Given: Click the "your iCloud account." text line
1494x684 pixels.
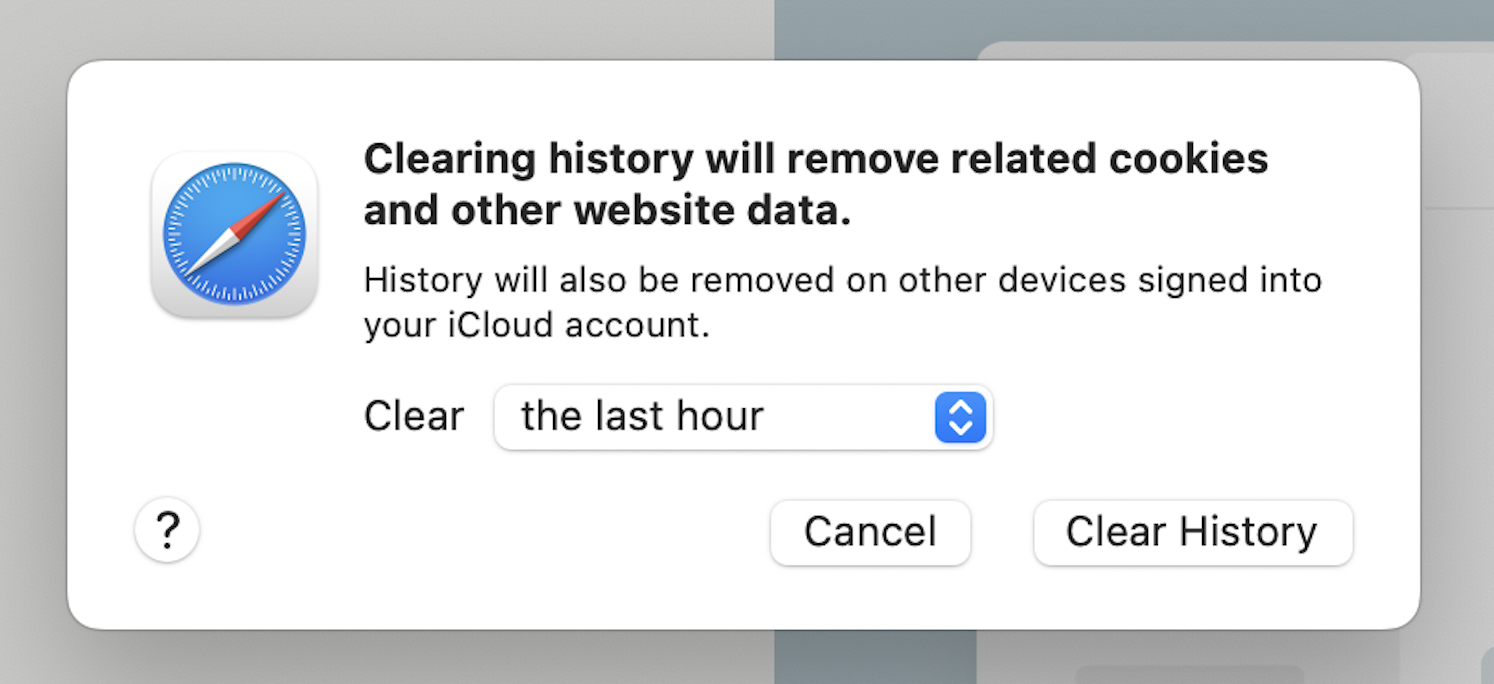Looking at the screenshot, I should tap(536, 327).
